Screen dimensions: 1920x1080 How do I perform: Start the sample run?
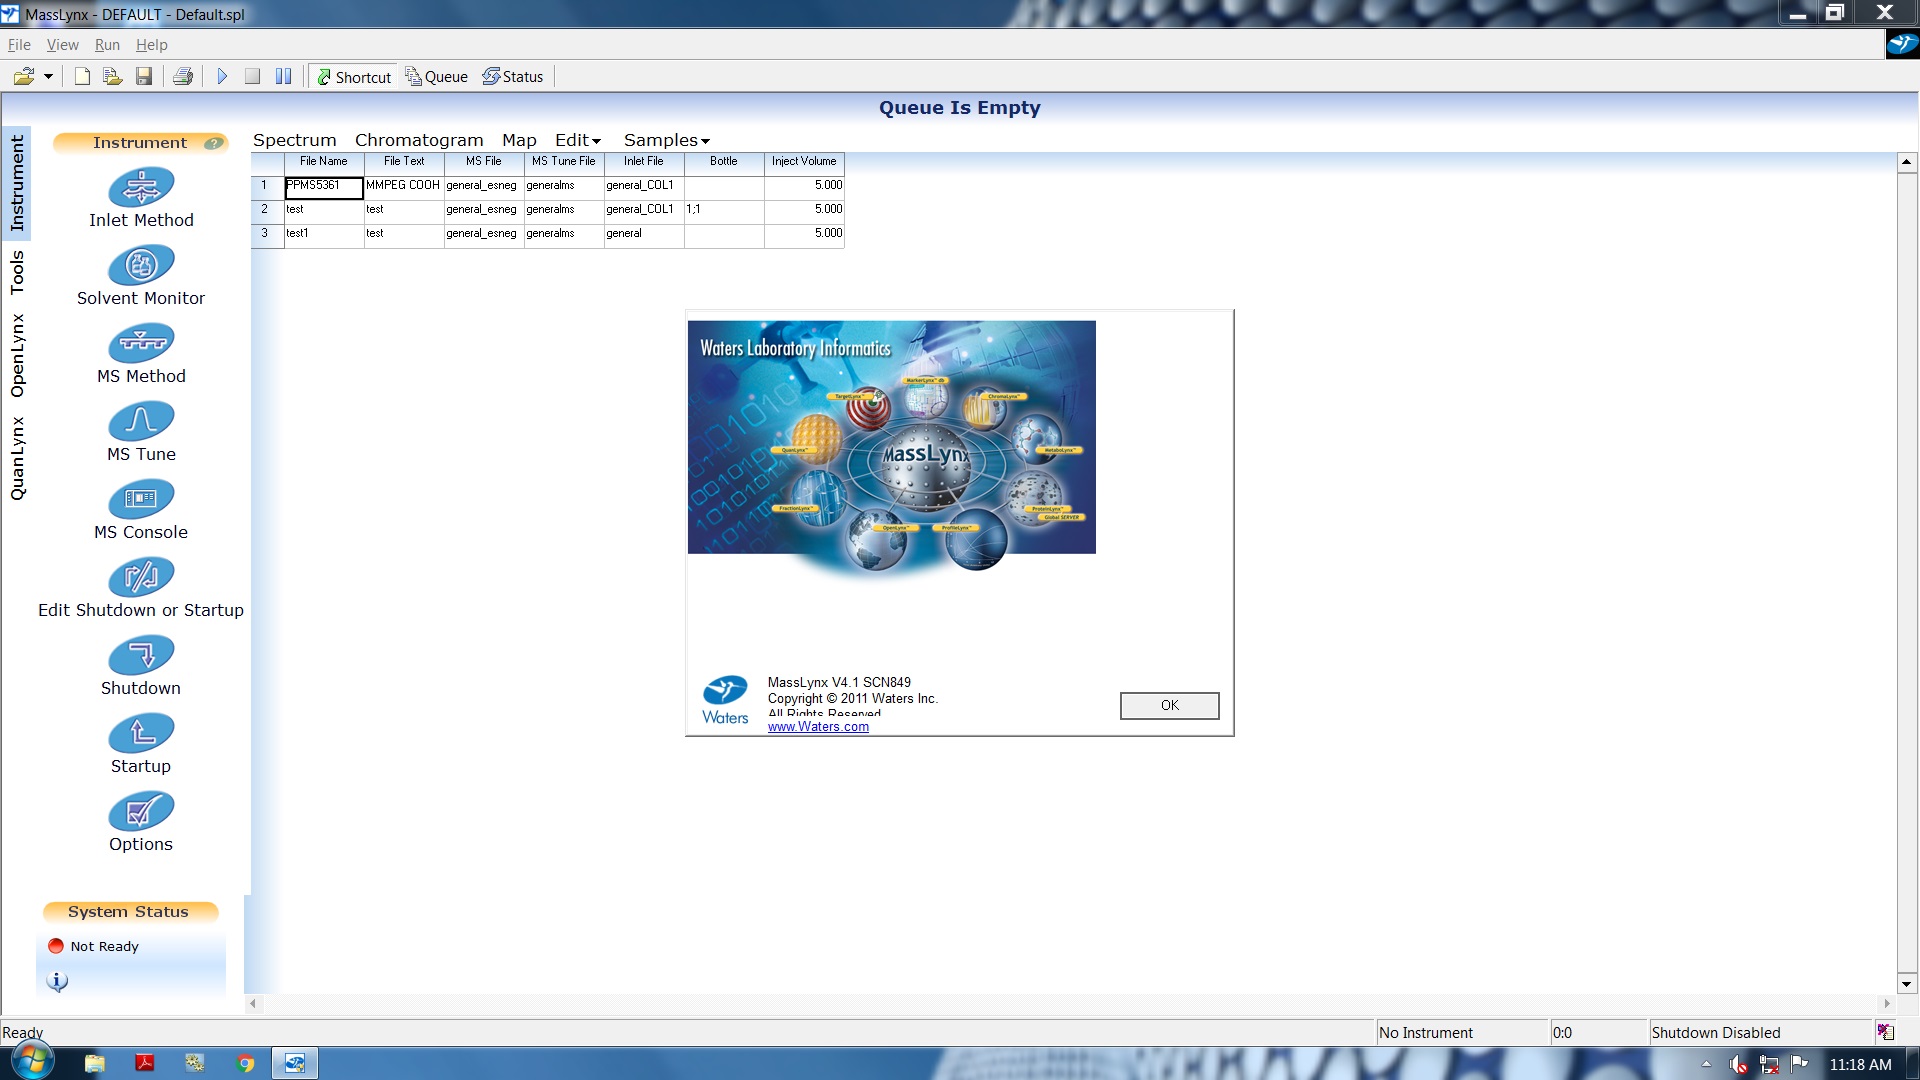221,75
